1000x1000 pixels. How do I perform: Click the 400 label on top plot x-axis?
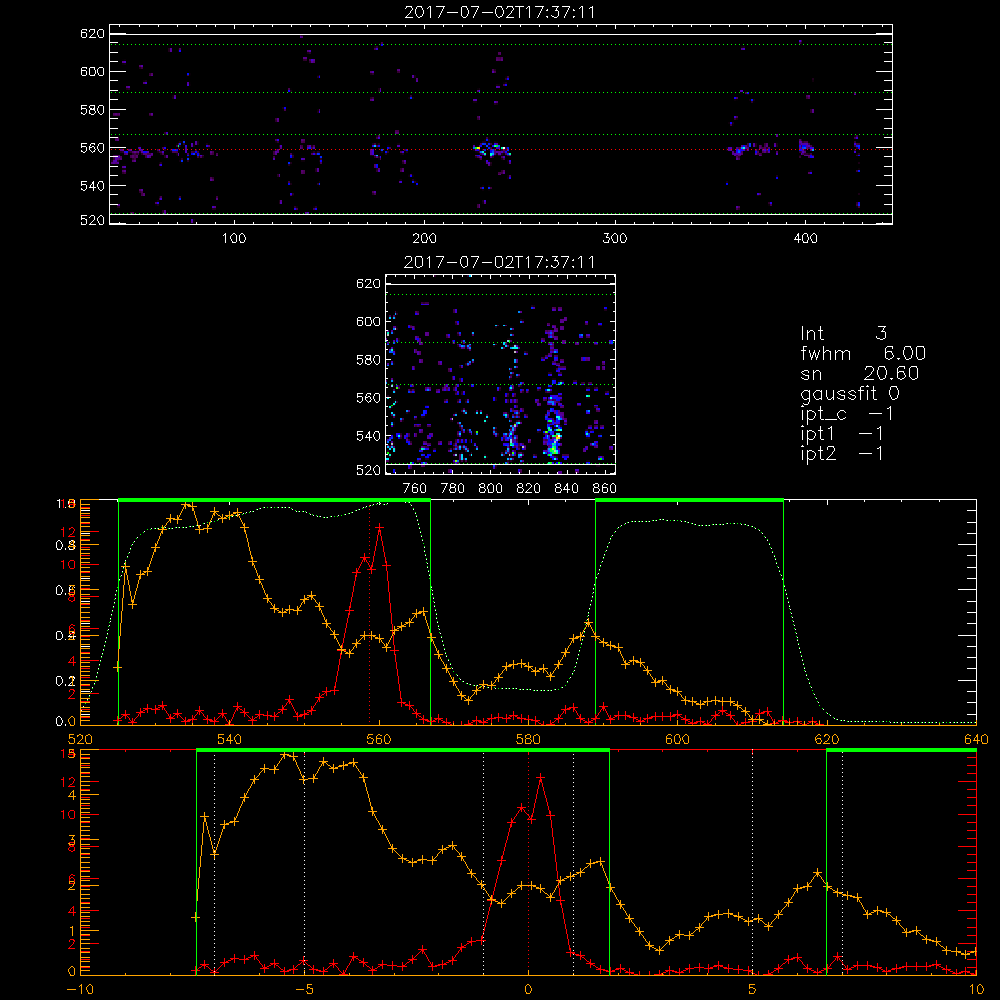pyautogui.click(x=805, y=239)
